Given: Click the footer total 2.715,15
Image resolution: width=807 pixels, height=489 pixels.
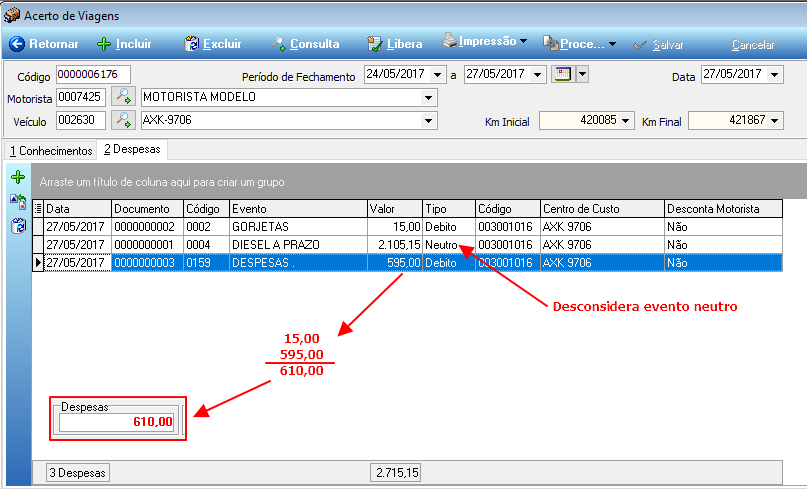Looking at the screenshot, I should [x=395, y=473].
